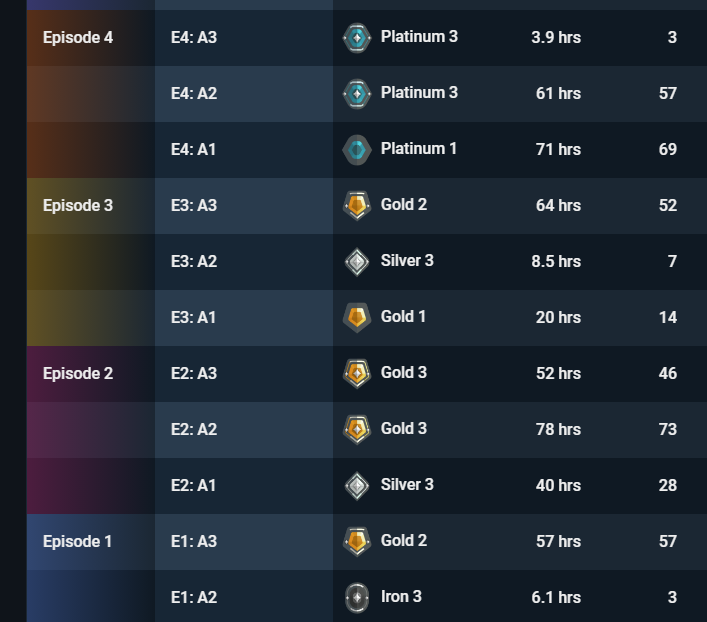Click the 69 matches count for E4: A1

pyautogui.click(x=667, y=150)
